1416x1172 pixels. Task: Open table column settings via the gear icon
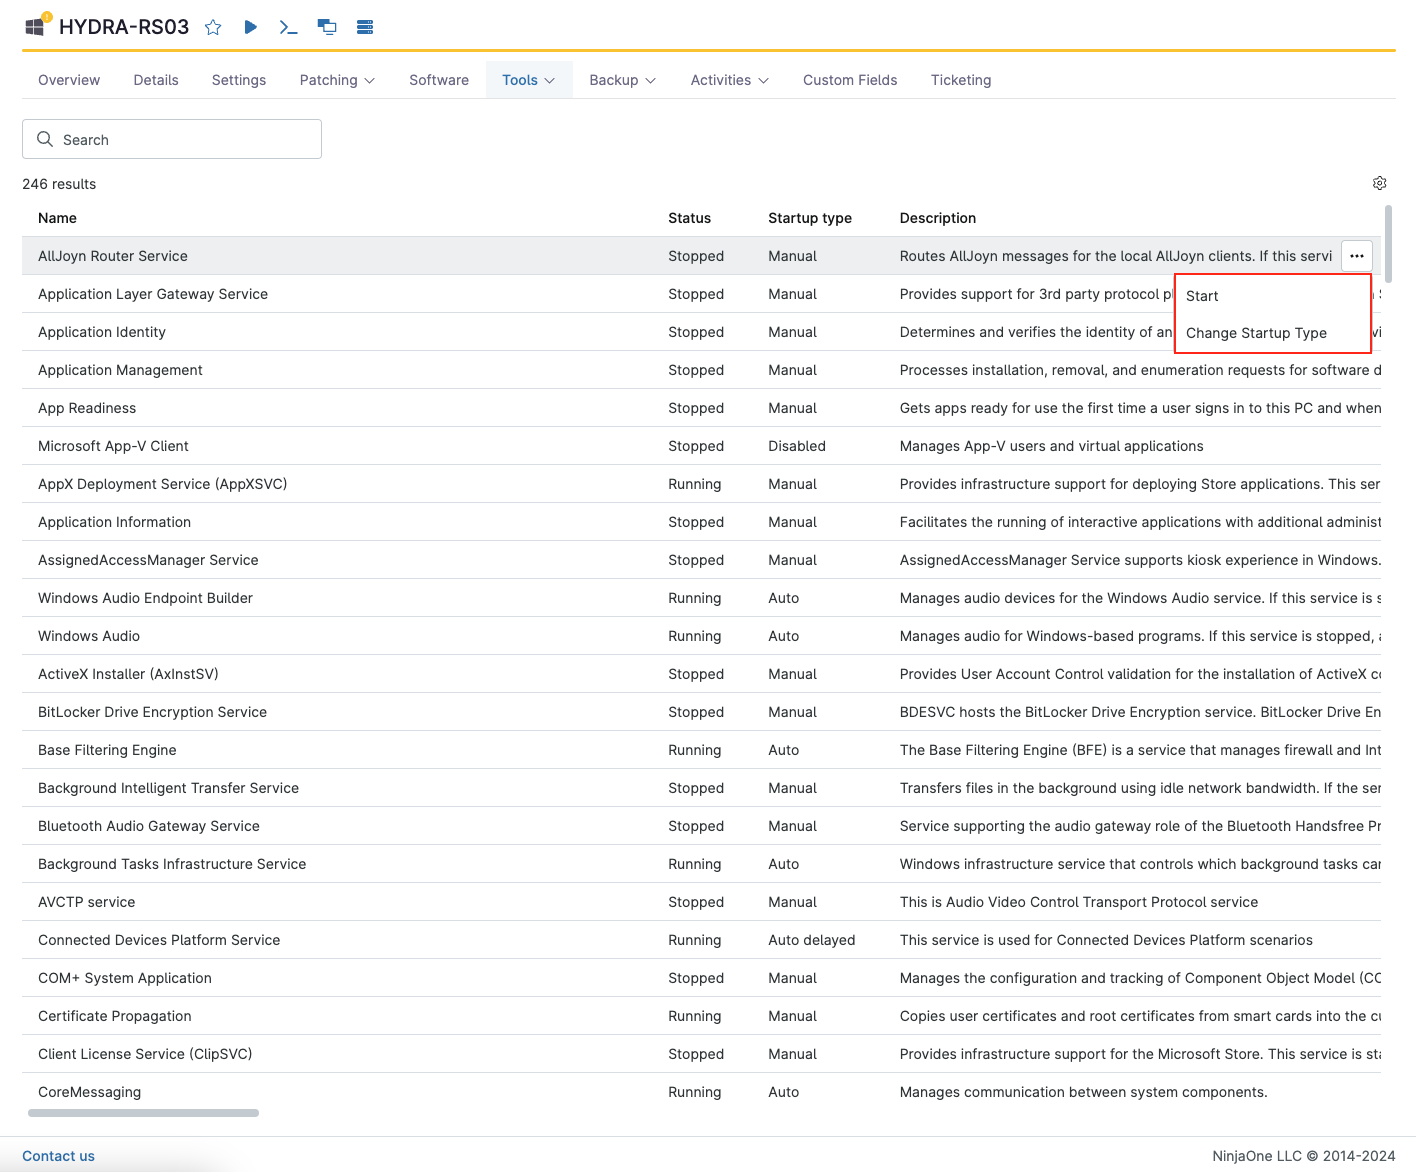[x=1379, y=183]
